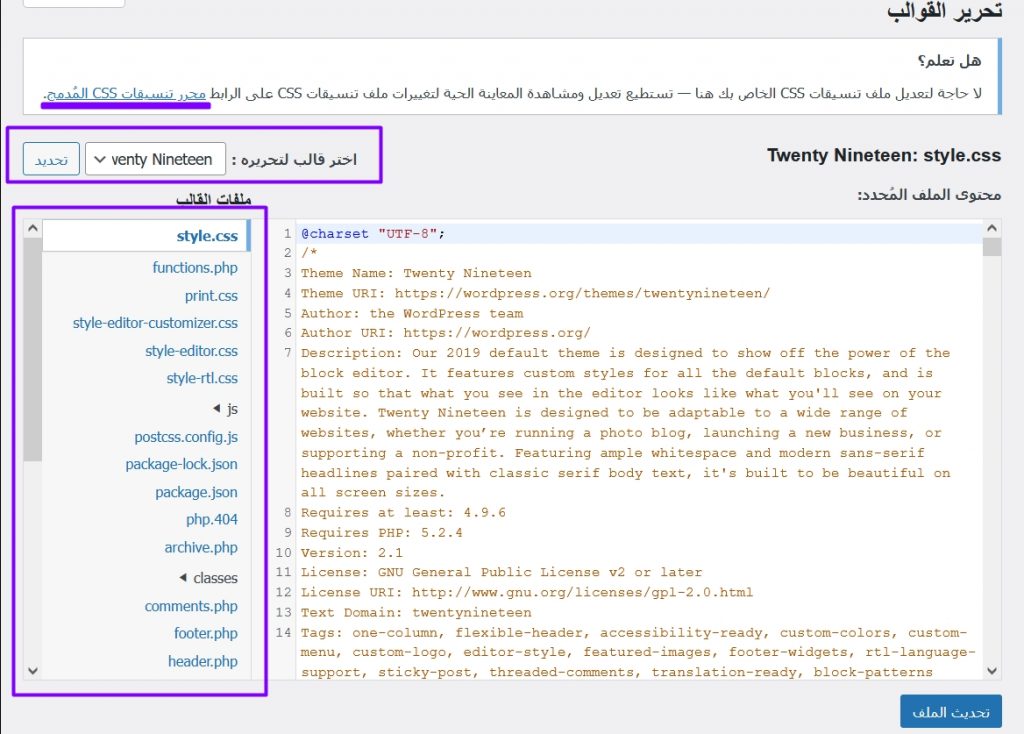The image size is (1024, 734).
Task: Open style-rtl.css file
Action: click(202, 379)
